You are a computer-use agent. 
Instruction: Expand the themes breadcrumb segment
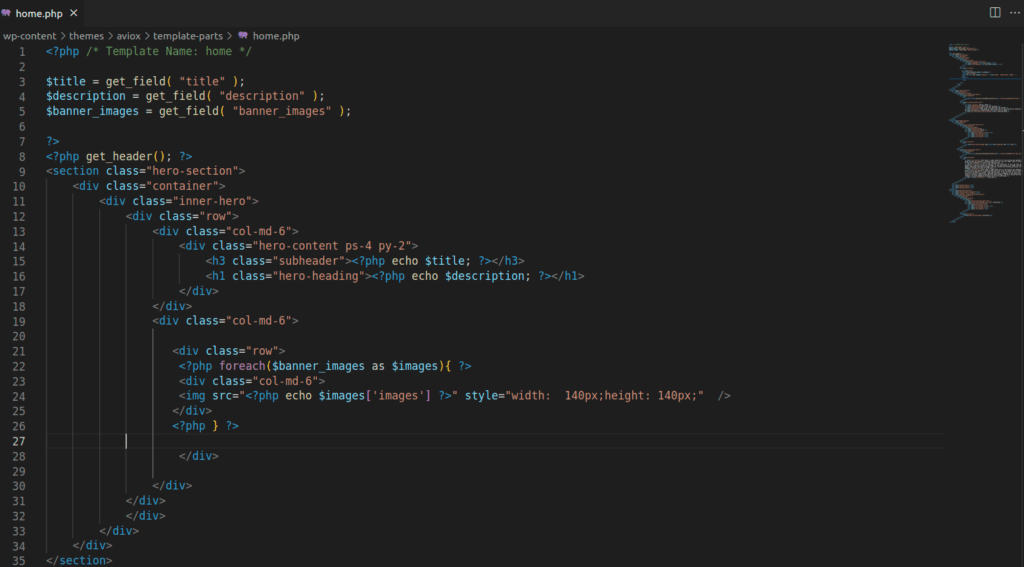tap(86, 36)
